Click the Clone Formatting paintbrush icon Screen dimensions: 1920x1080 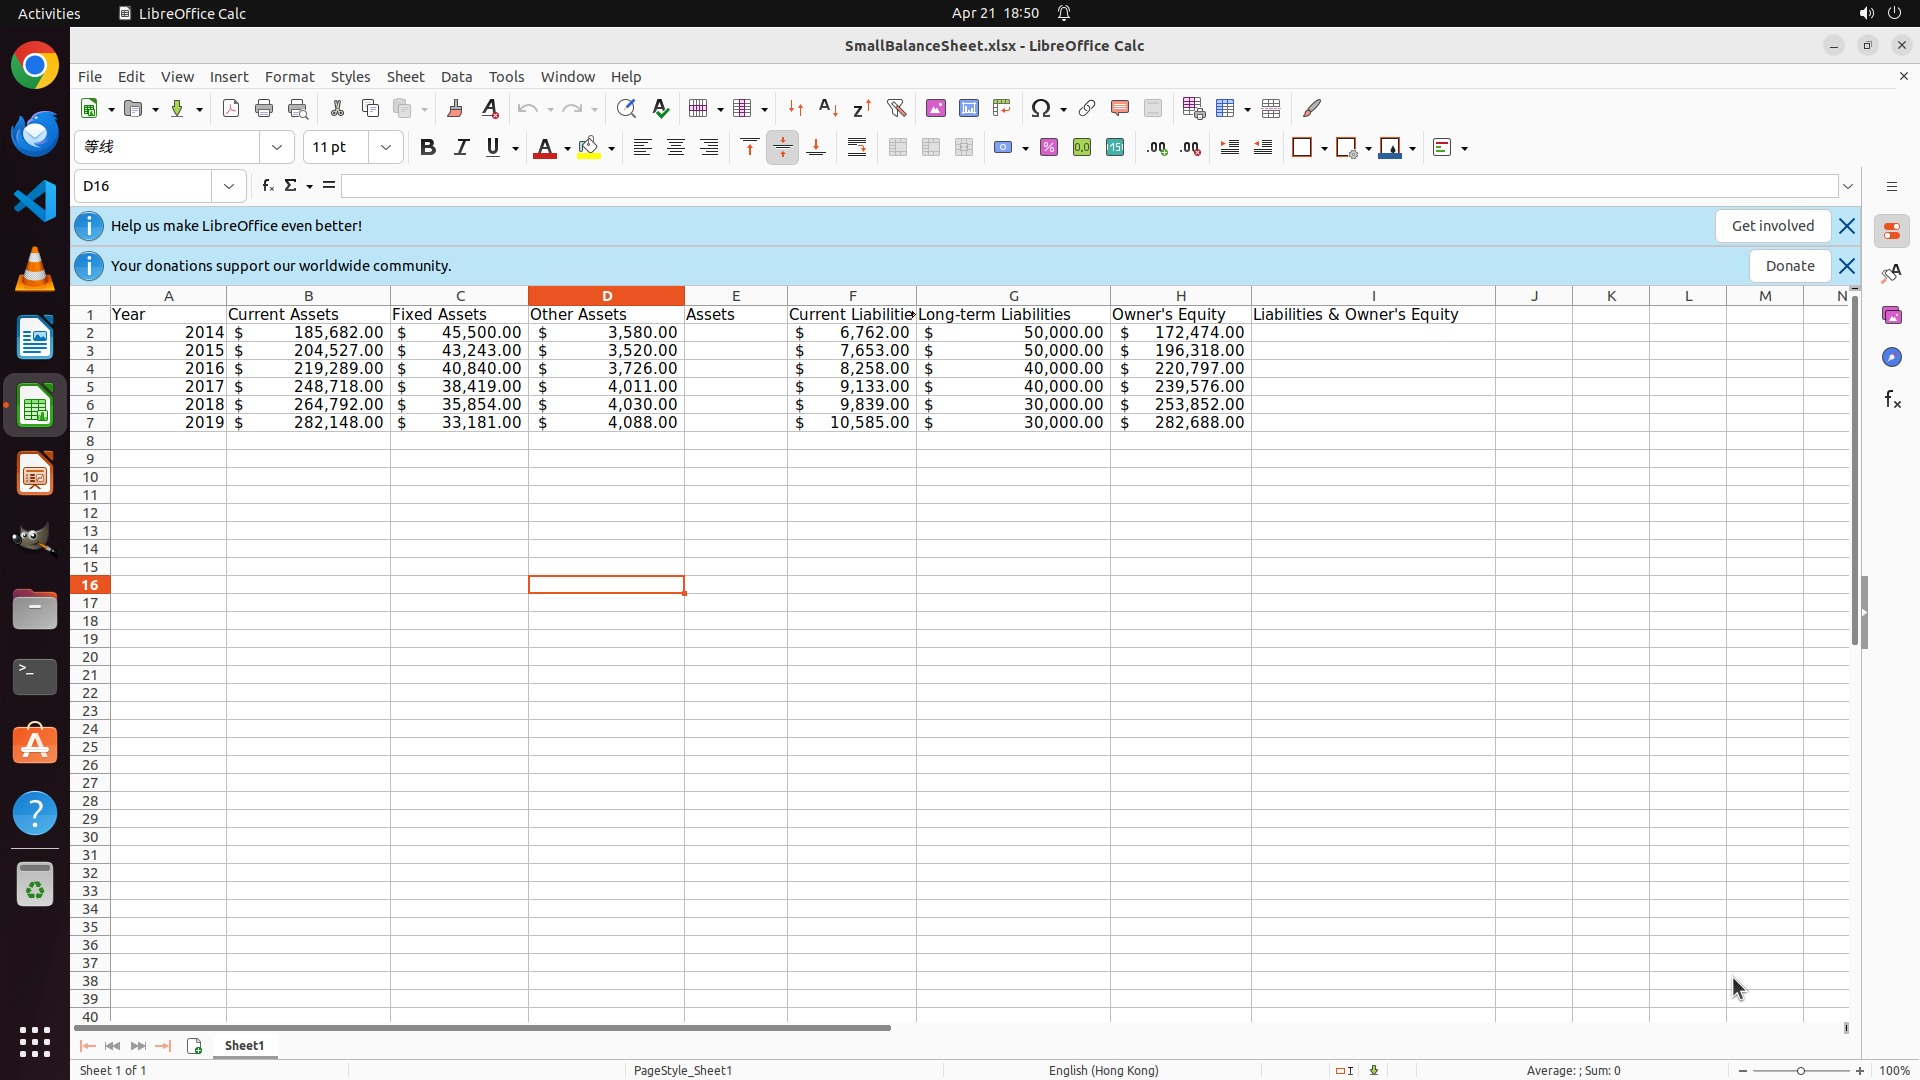[455, 108]
